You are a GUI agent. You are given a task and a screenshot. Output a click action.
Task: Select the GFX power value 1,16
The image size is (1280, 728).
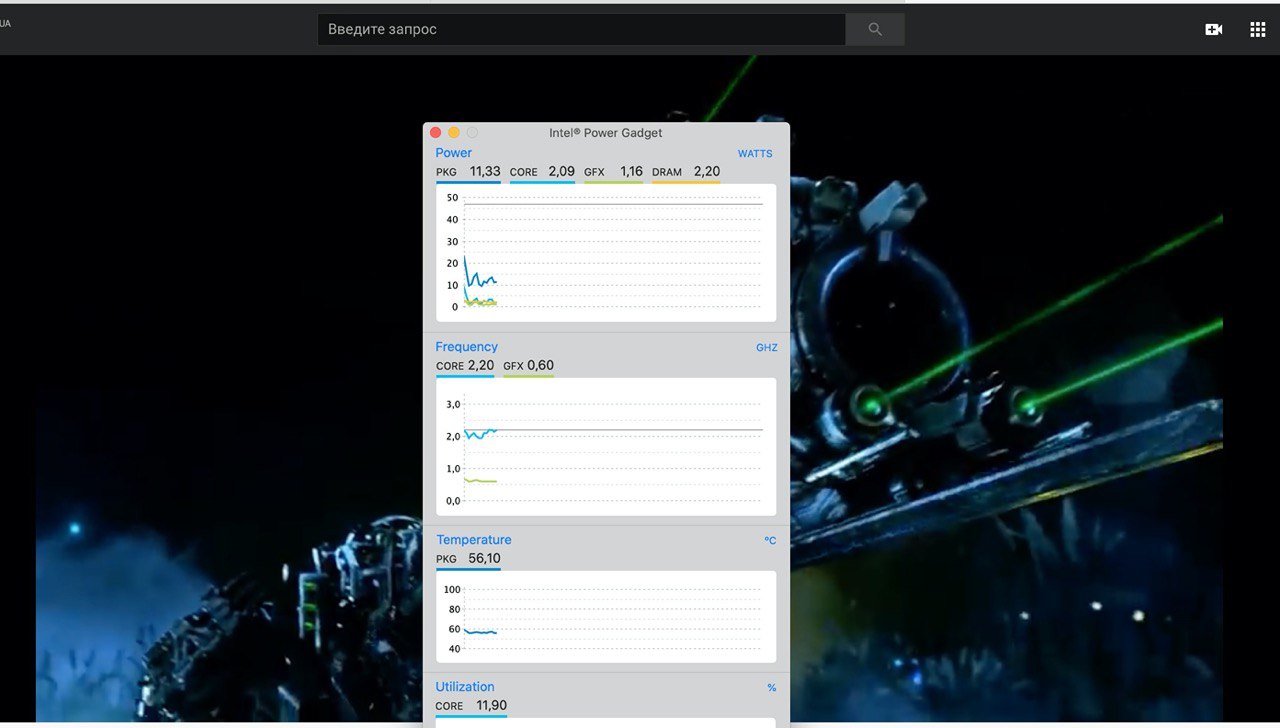pos(631,172)
